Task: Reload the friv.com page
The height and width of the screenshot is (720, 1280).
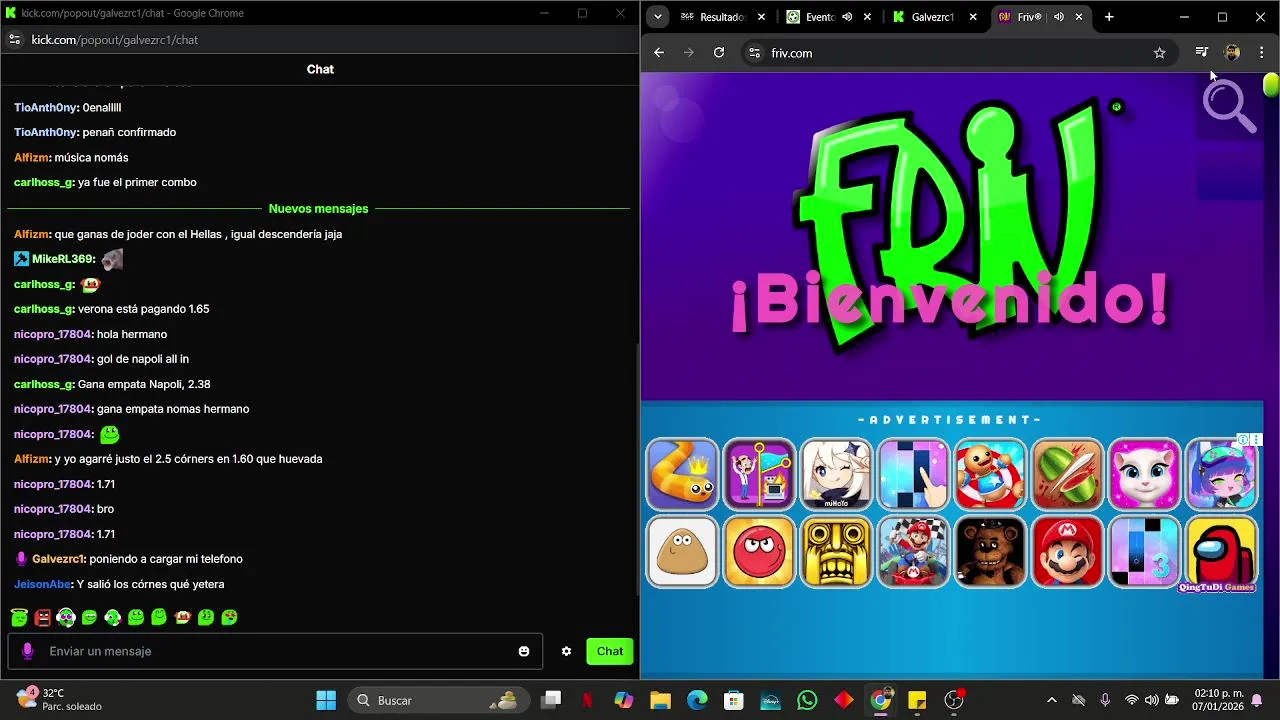Action: (x=718, y=53)
